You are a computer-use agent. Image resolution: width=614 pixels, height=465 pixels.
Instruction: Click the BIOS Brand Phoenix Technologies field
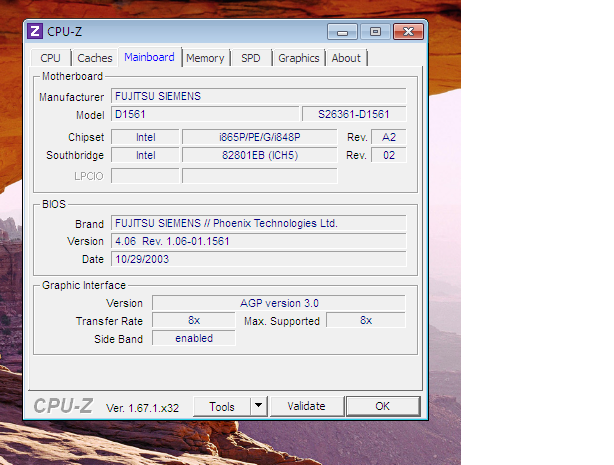pos(259,223)
